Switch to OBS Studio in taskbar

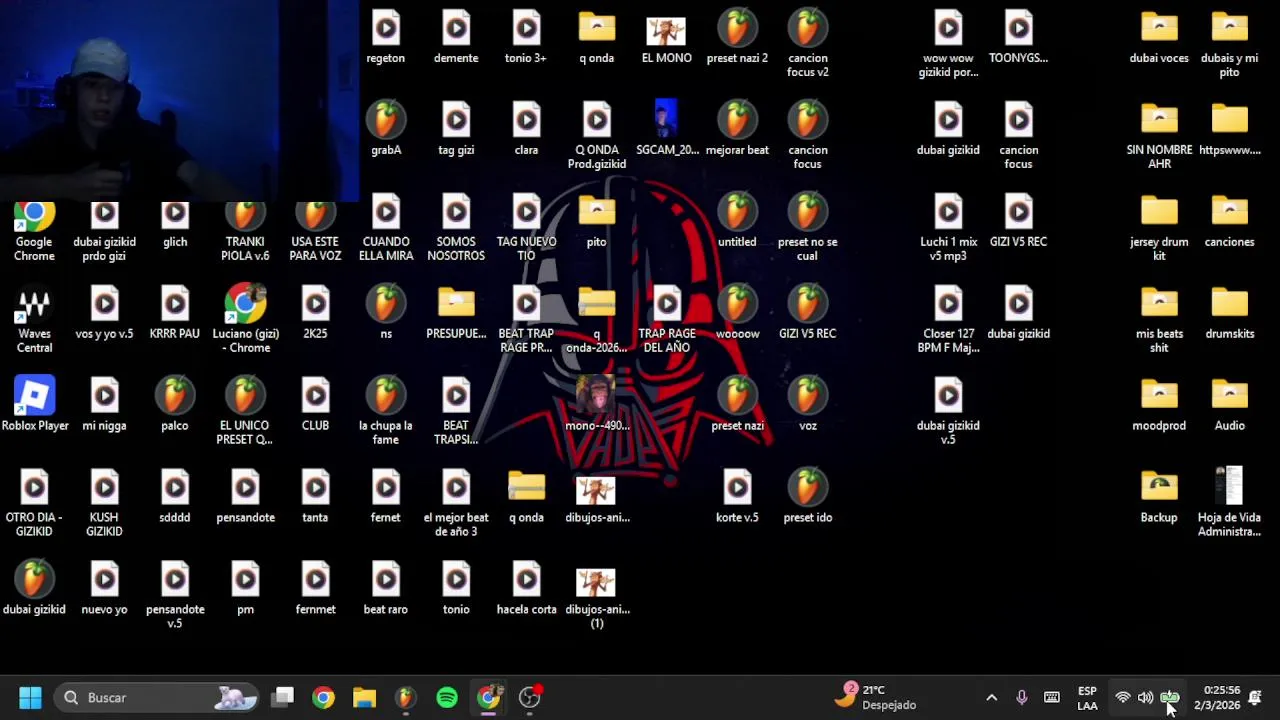coord(530,697)
